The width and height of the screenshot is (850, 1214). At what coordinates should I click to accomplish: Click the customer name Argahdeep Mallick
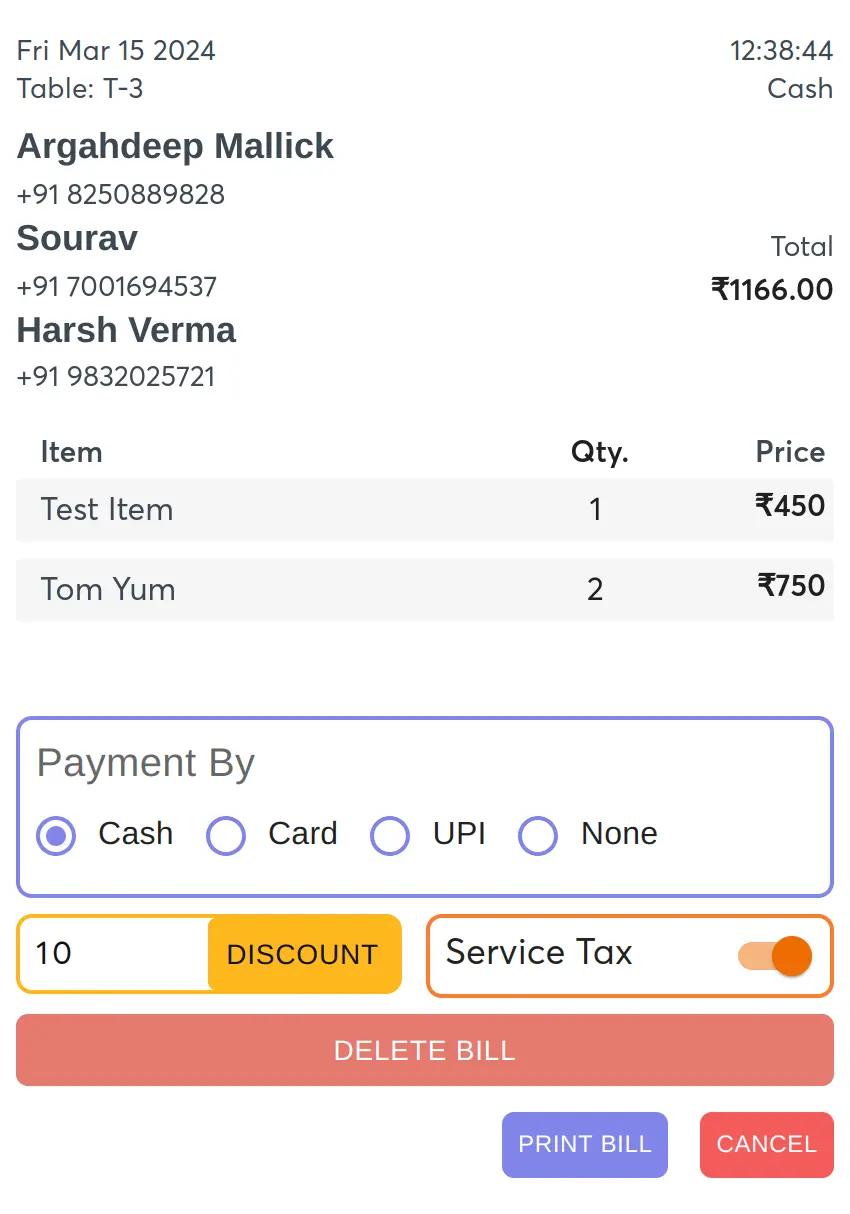pos(175,146)
